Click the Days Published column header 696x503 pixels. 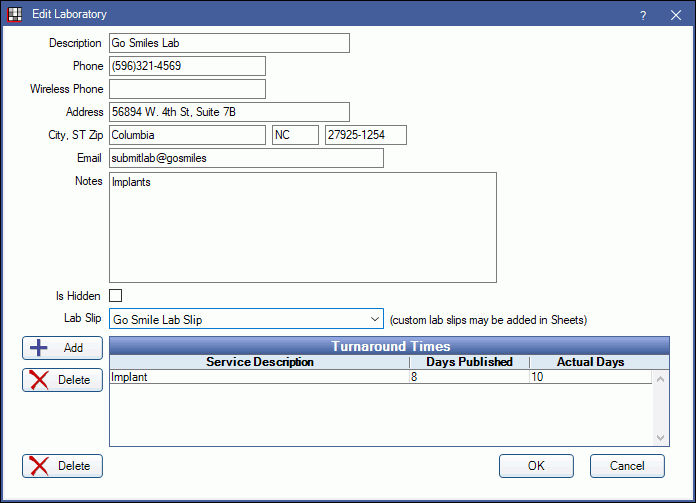tap(468, 362)
